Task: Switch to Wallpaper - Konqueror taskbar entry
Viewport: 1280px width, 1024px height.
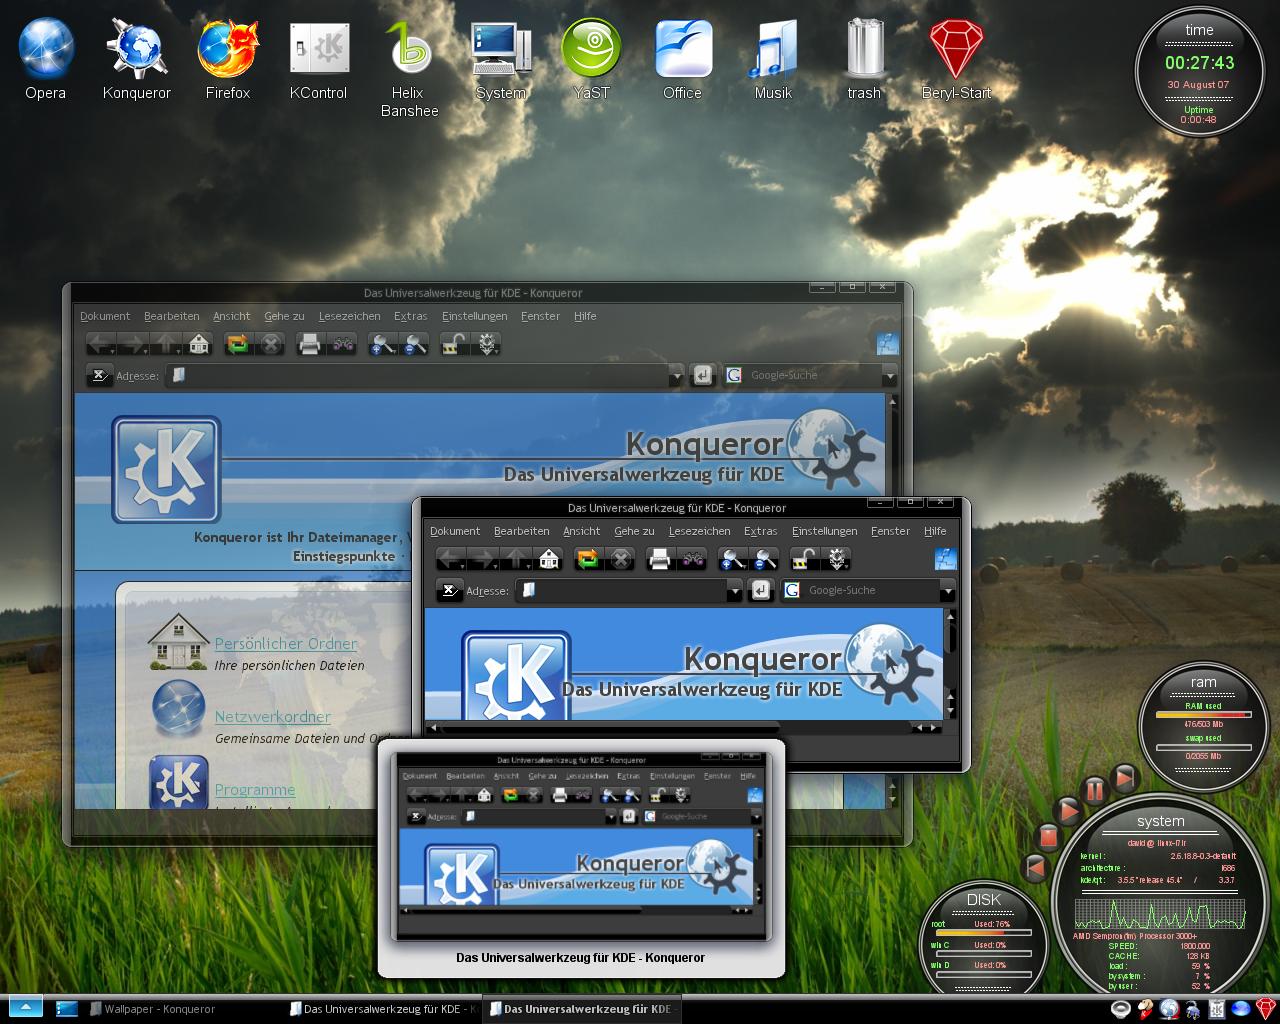Action: pyautogui.click(x=152, y=1009)
